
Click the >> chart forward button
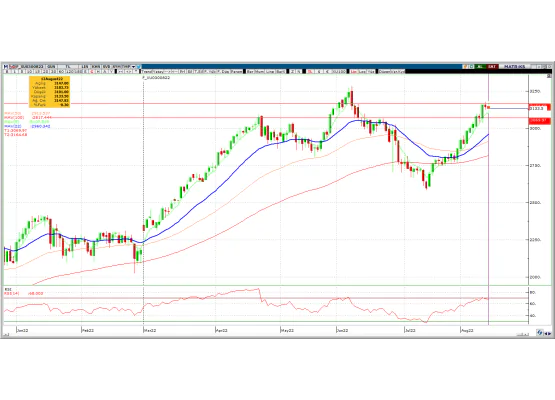(x=129, y=71)
